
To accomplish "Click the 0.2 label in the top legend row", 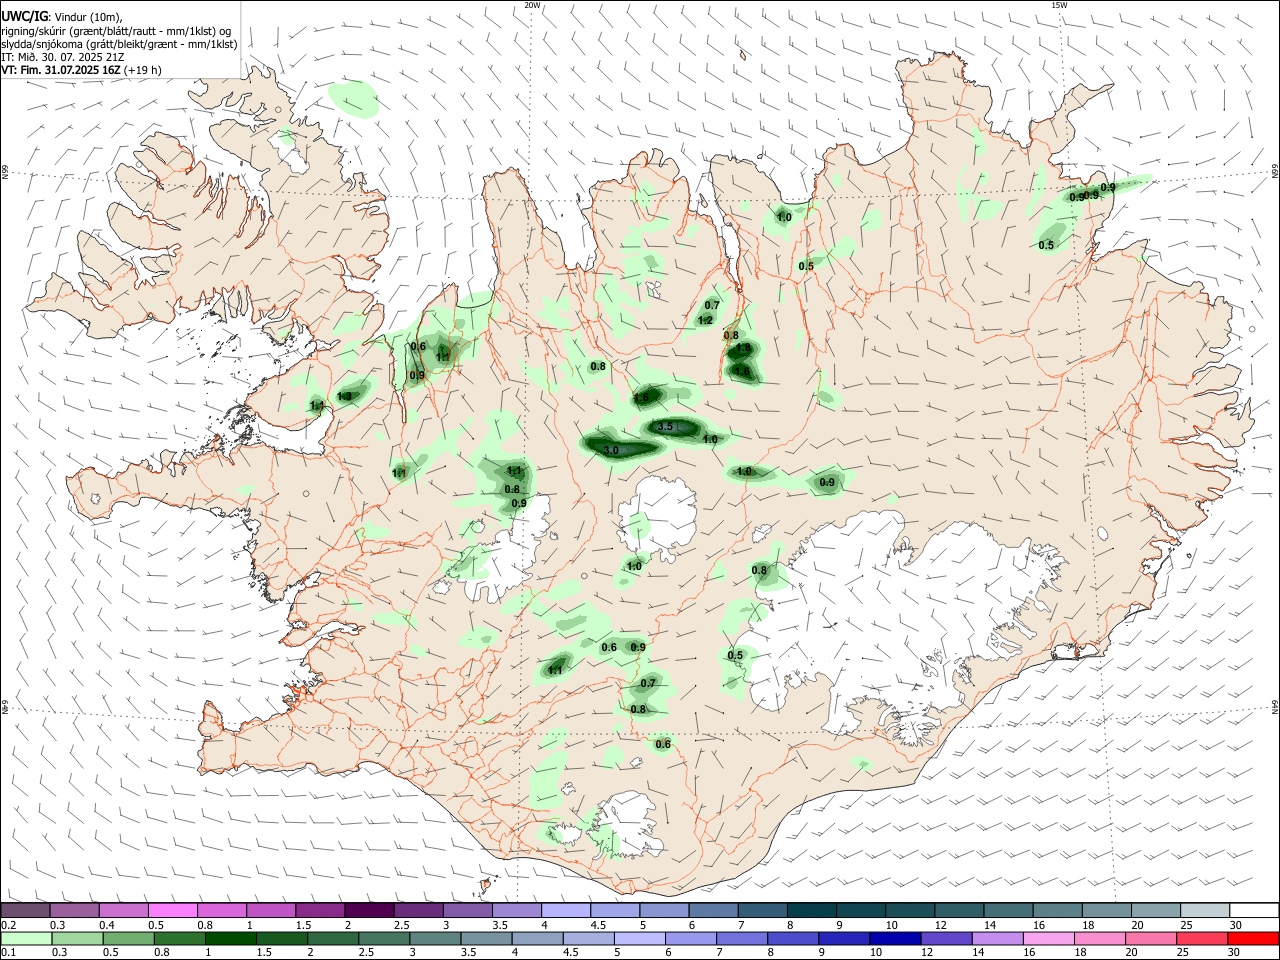I will click(x=9, y=925).
